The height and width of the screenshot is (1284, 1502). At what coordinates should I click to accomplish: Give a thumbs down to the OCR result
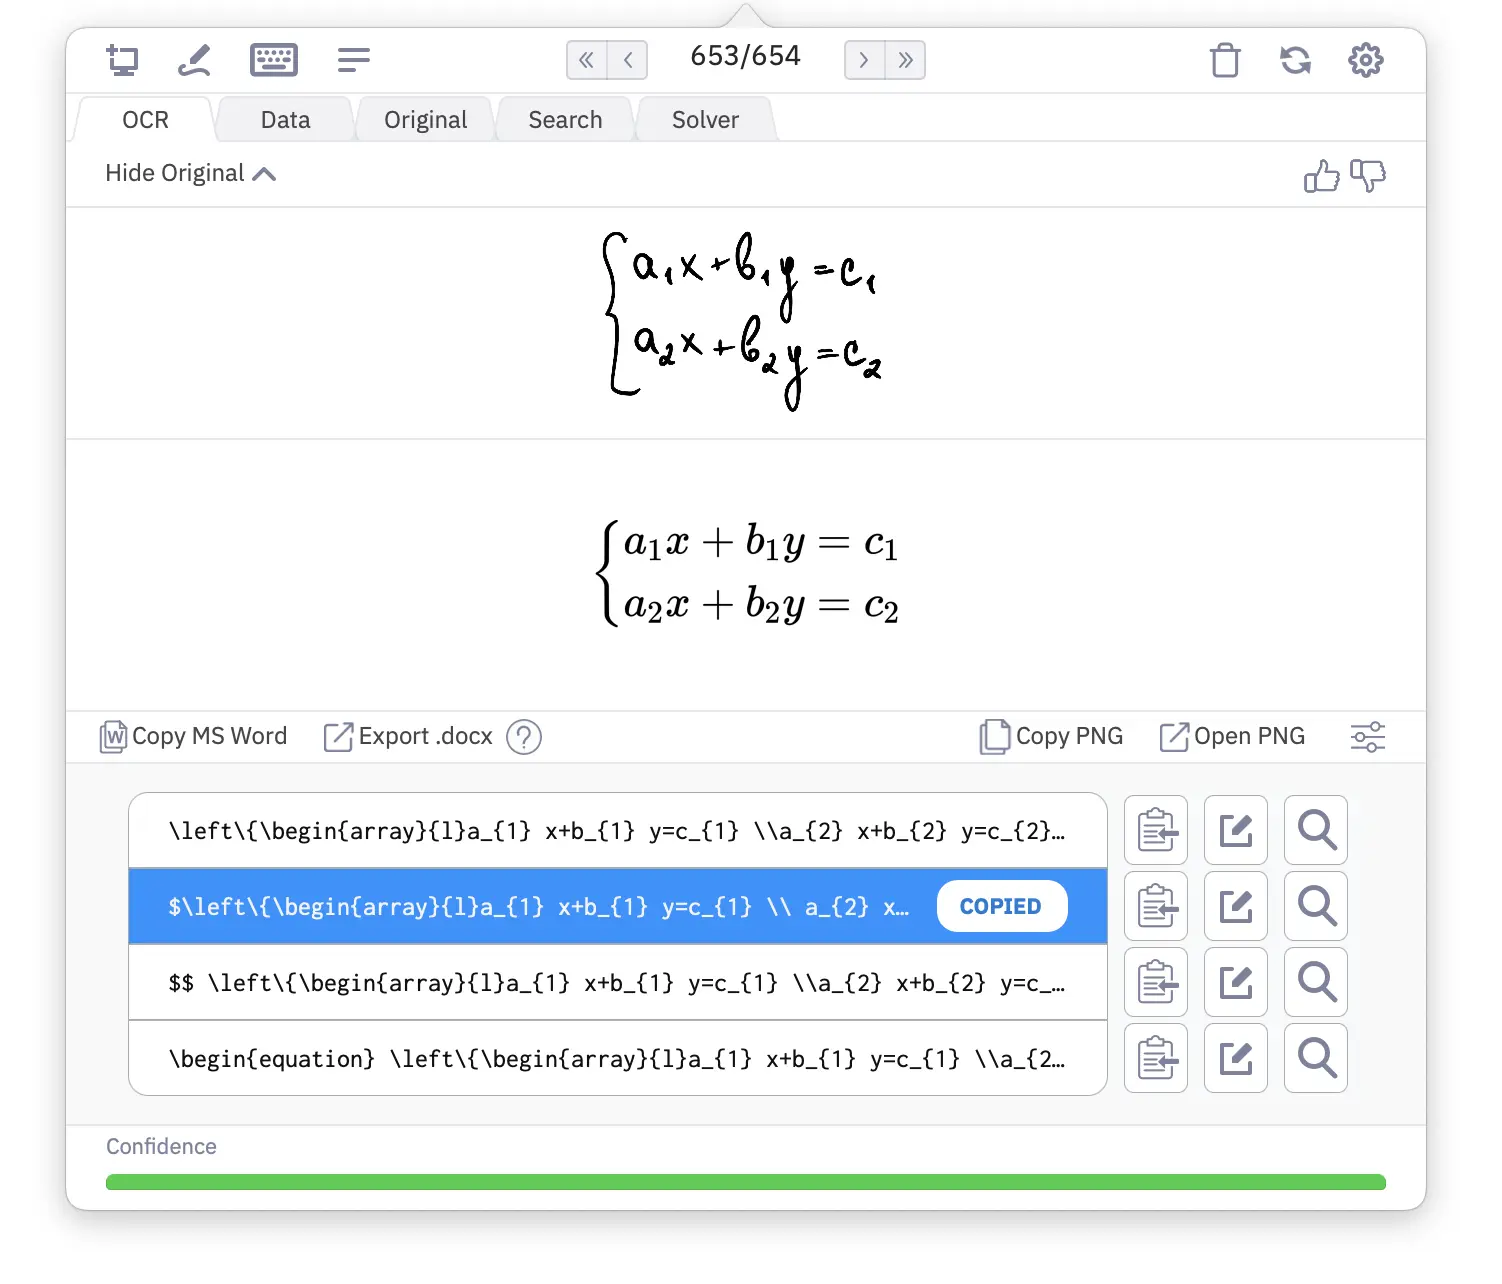[x=1368, y=176]
